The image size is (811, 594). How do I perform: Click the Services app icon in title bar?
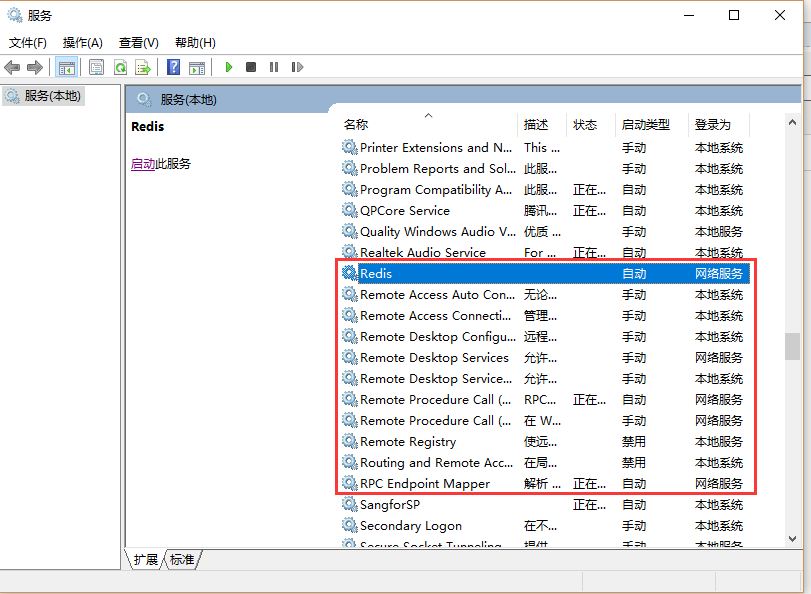point(14,16)
